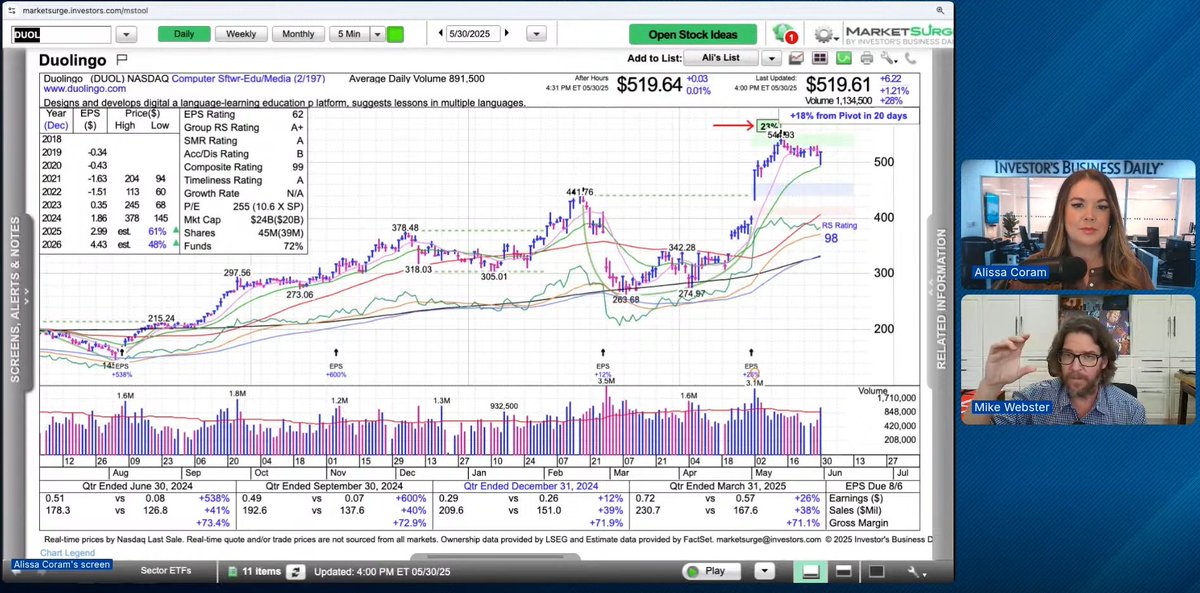1200x593 pixels.
Task: Click the 5/30/2025 date field
Action: (x=474, y=33)
